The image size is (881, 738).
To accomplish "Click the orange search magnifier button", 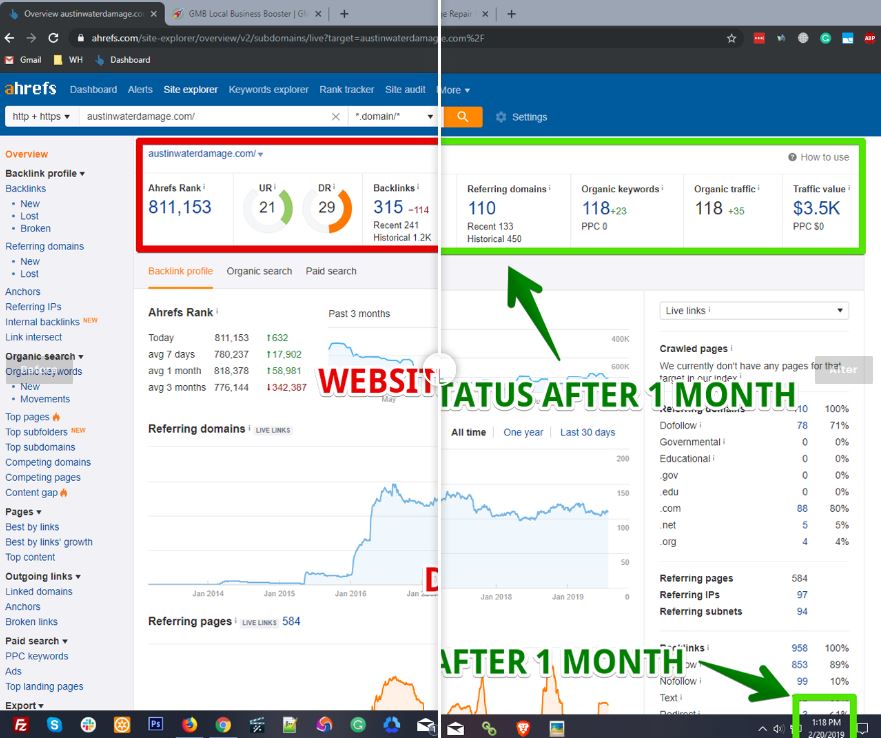I will coord(463,116).
